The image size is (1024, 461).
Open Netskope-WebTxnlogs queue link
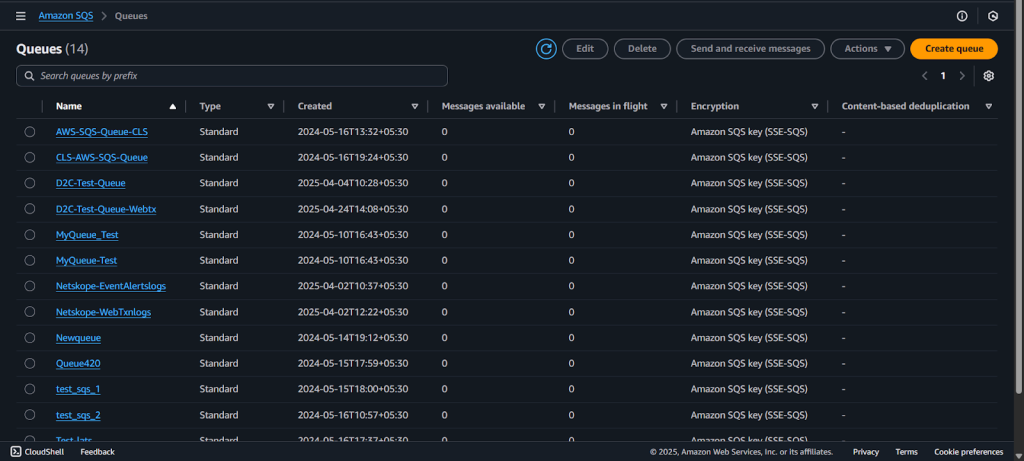point(104,312)
